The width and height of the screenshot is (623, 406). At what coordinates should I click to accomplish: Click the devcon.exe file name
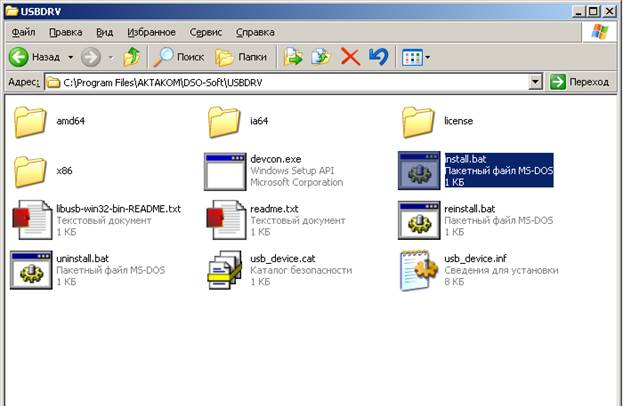point(276,159)
